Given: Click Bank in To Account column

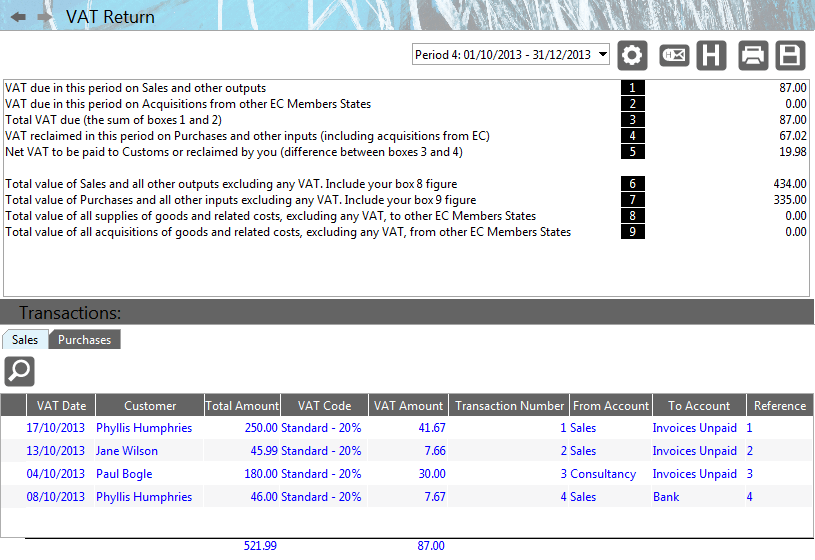Looking at the screenshot, I should point(666,497).
